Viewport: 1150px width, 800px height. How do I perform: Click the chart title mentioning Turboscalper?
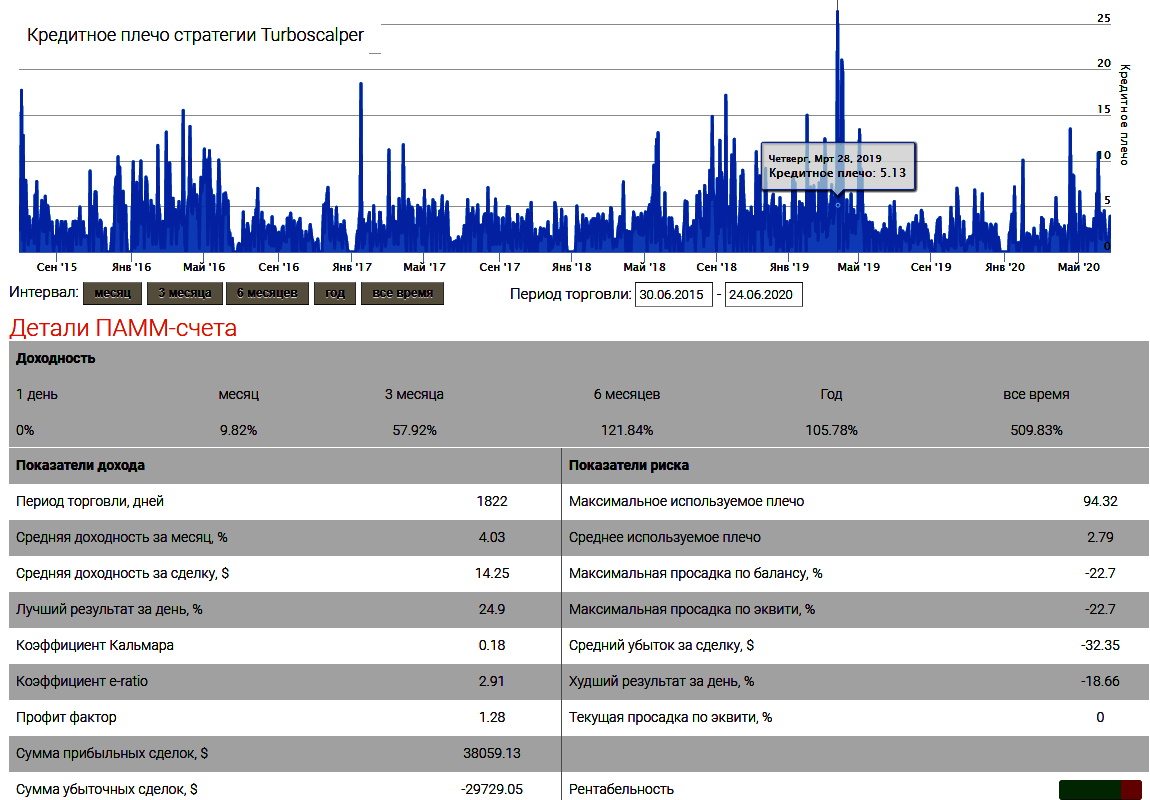click(x=195, y=35)
